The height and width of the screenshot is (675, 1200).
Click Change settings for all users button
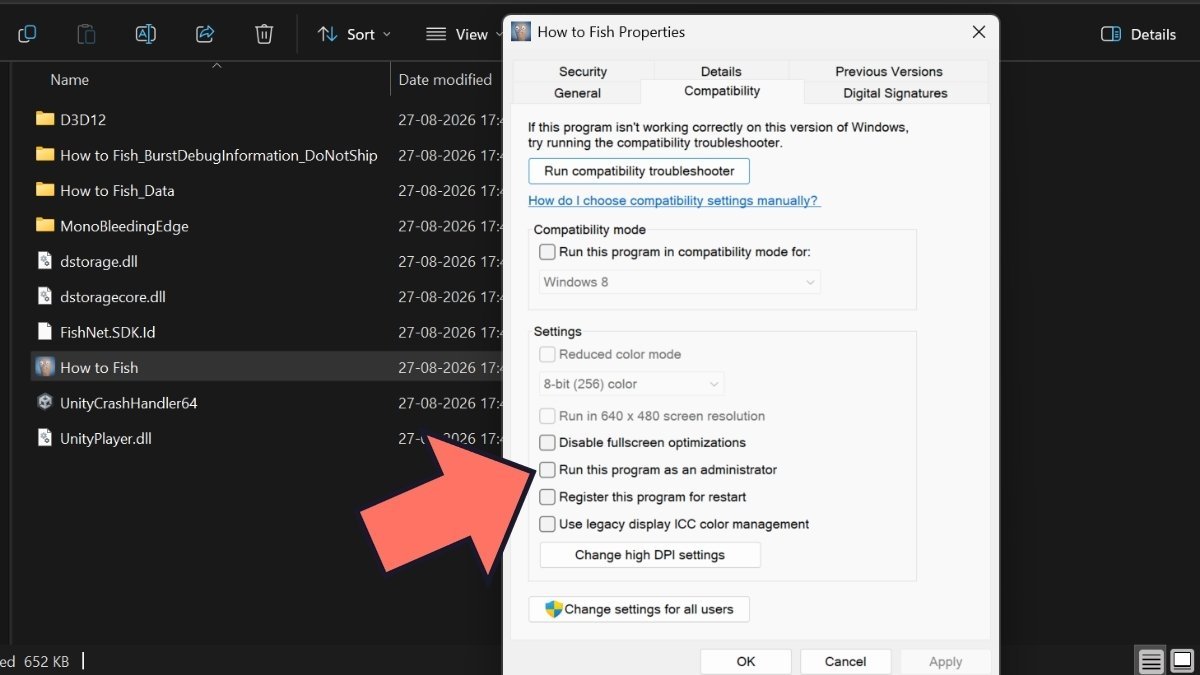click(x=639, y=609)
